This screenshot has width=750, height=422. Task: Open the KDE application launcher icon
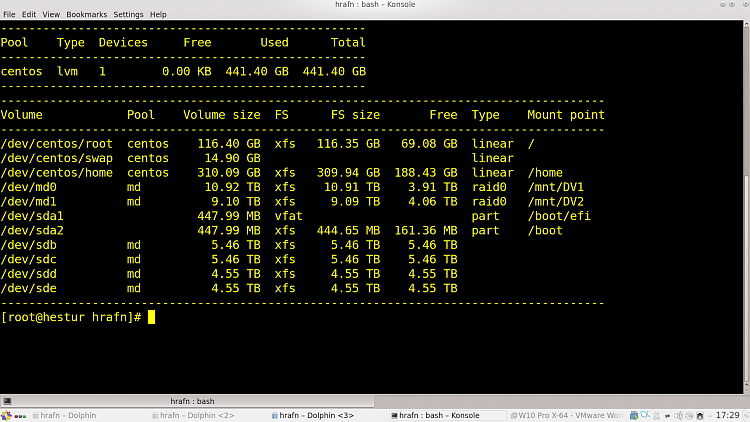6,415
